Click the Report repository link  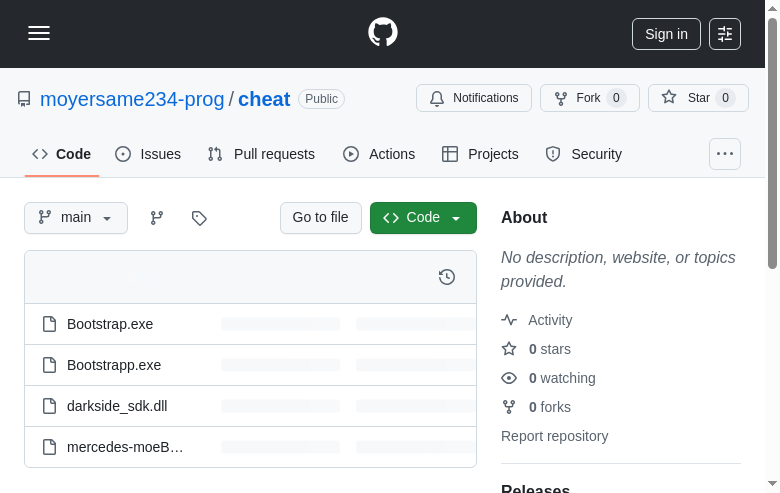coord(555,436)
